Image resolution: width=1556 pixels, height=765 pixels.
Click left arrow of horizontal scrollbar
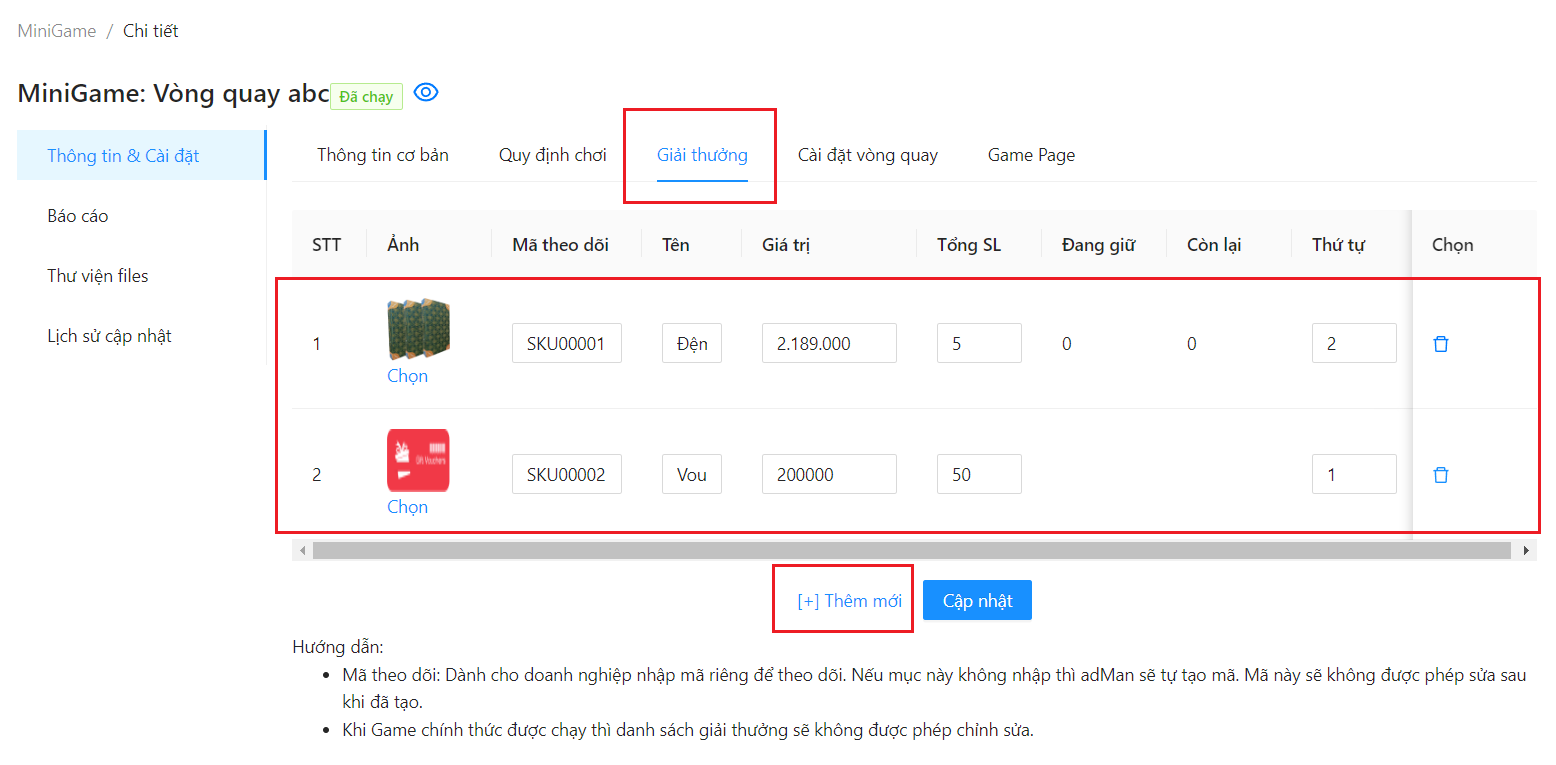[x=301, y=550]
